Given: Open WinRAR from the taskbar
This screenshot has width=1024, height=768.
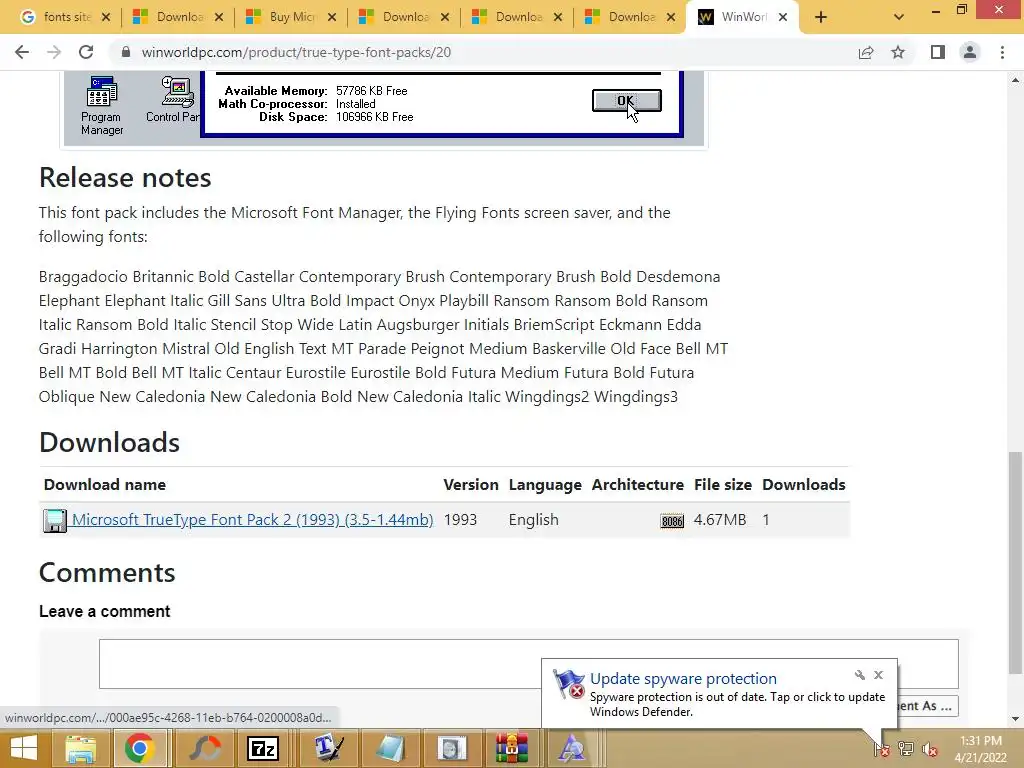Looking at the screenshot, I should click(x=511, y=748).
